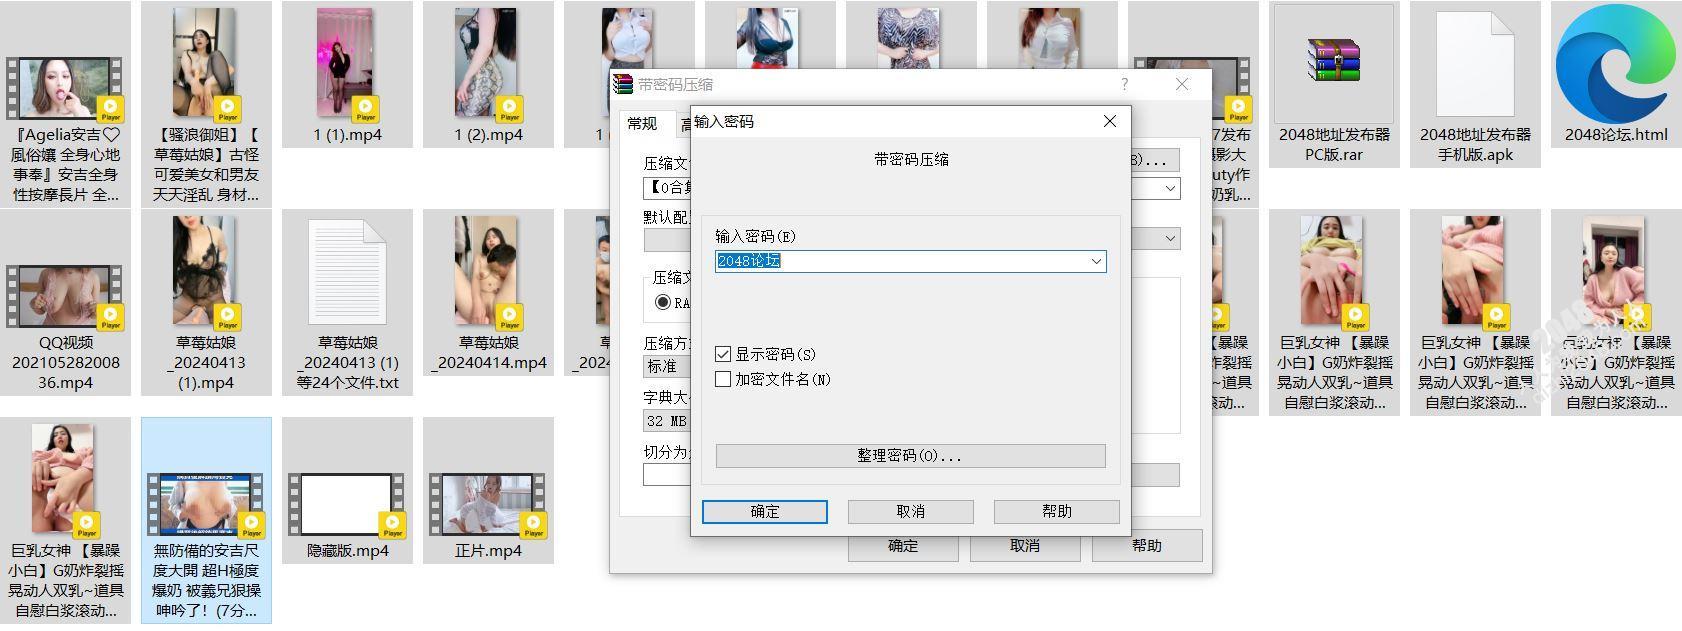Click the 整理密码(O)... button

pyautogui.click(x=910, y=456)
